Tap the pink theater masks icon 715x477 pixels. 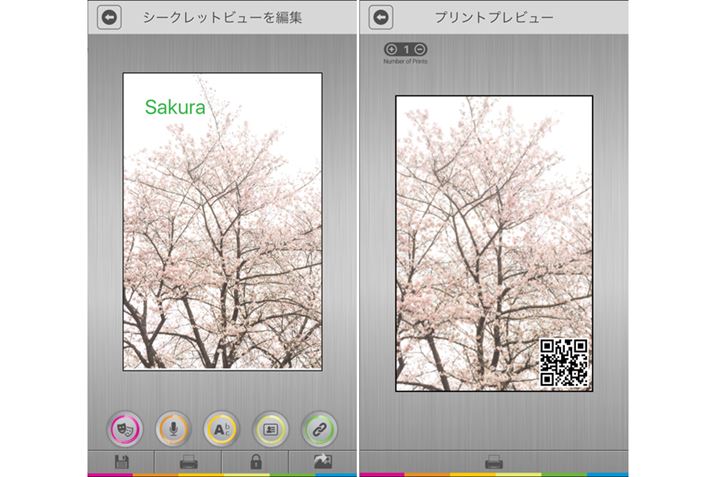tap(125, 429)
